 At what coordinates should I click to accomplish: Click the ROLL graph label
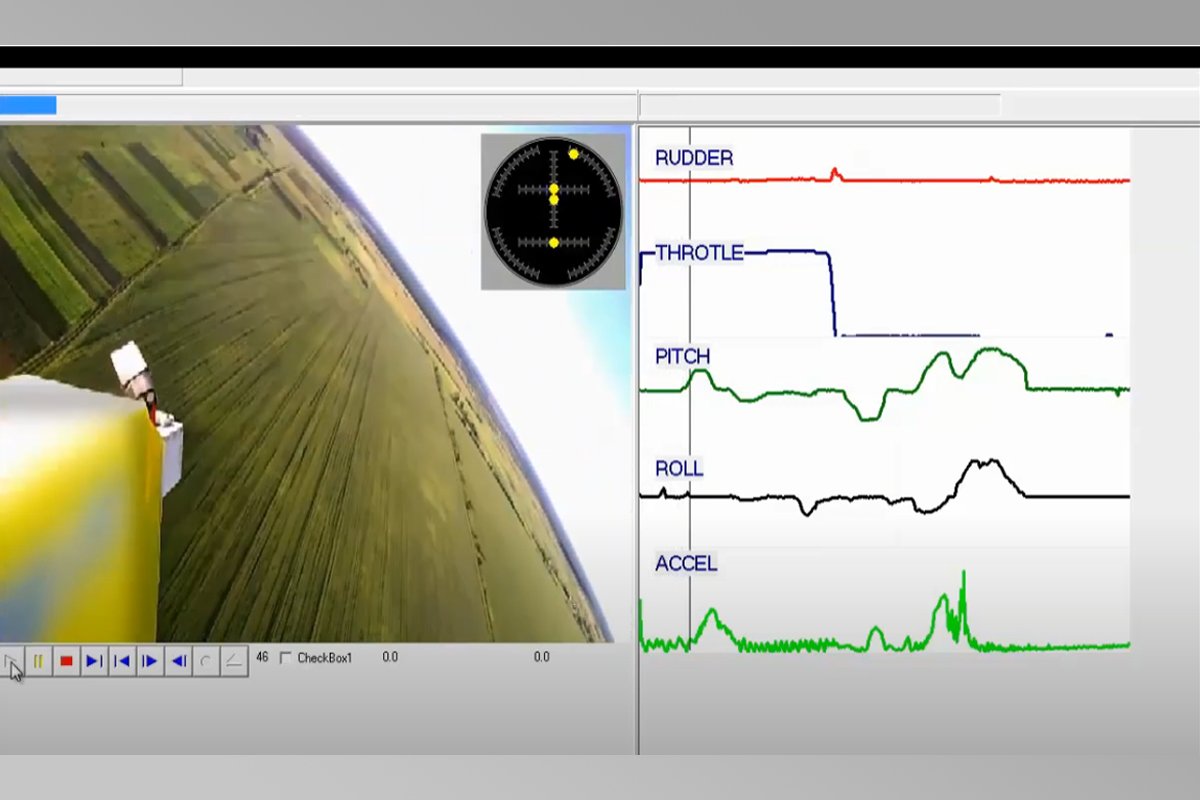679,469
